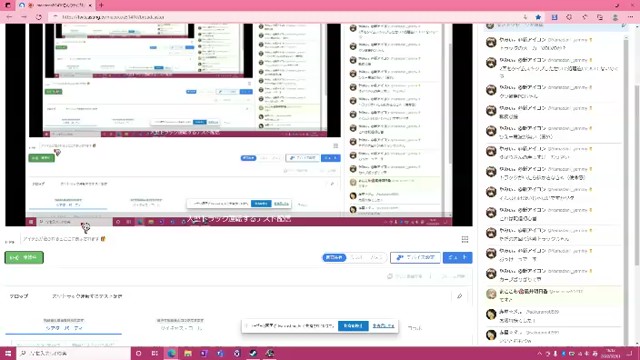
Task: Click the grid layout icon below the video
Action: point(464,239)
